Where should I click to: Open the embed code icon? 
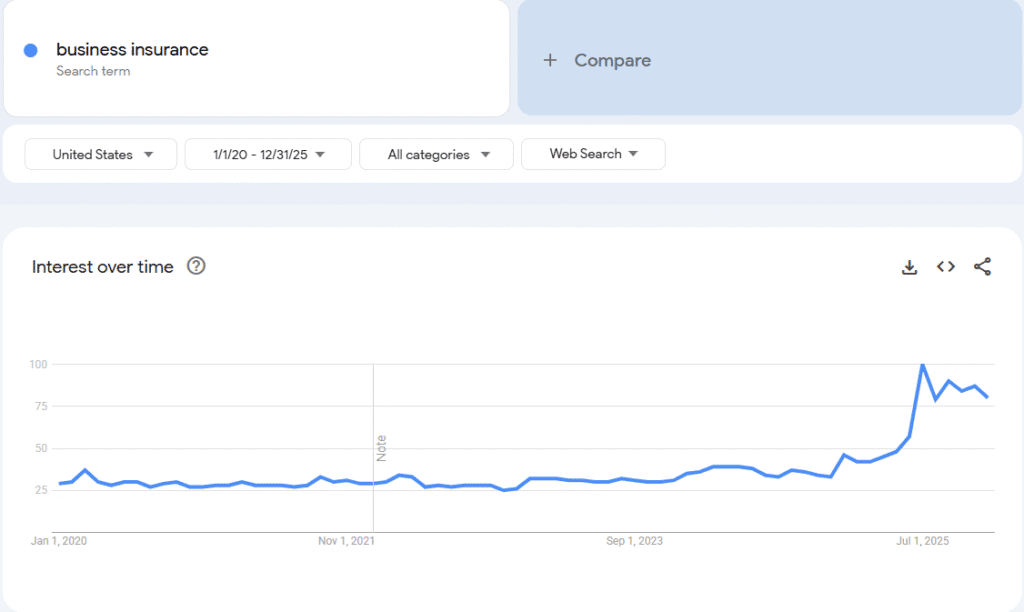point(945,267)
